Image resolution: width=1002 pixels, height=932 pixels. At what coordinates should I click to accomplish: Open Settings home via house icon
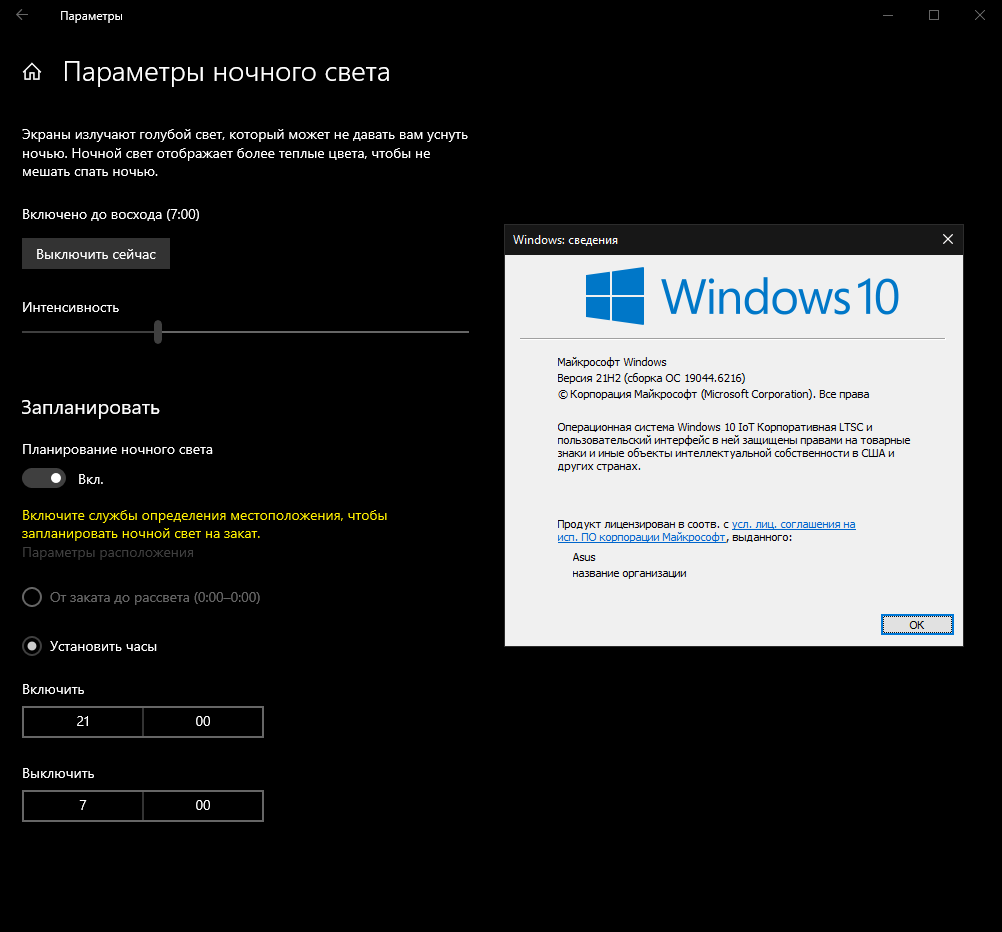tap(32, 72)
